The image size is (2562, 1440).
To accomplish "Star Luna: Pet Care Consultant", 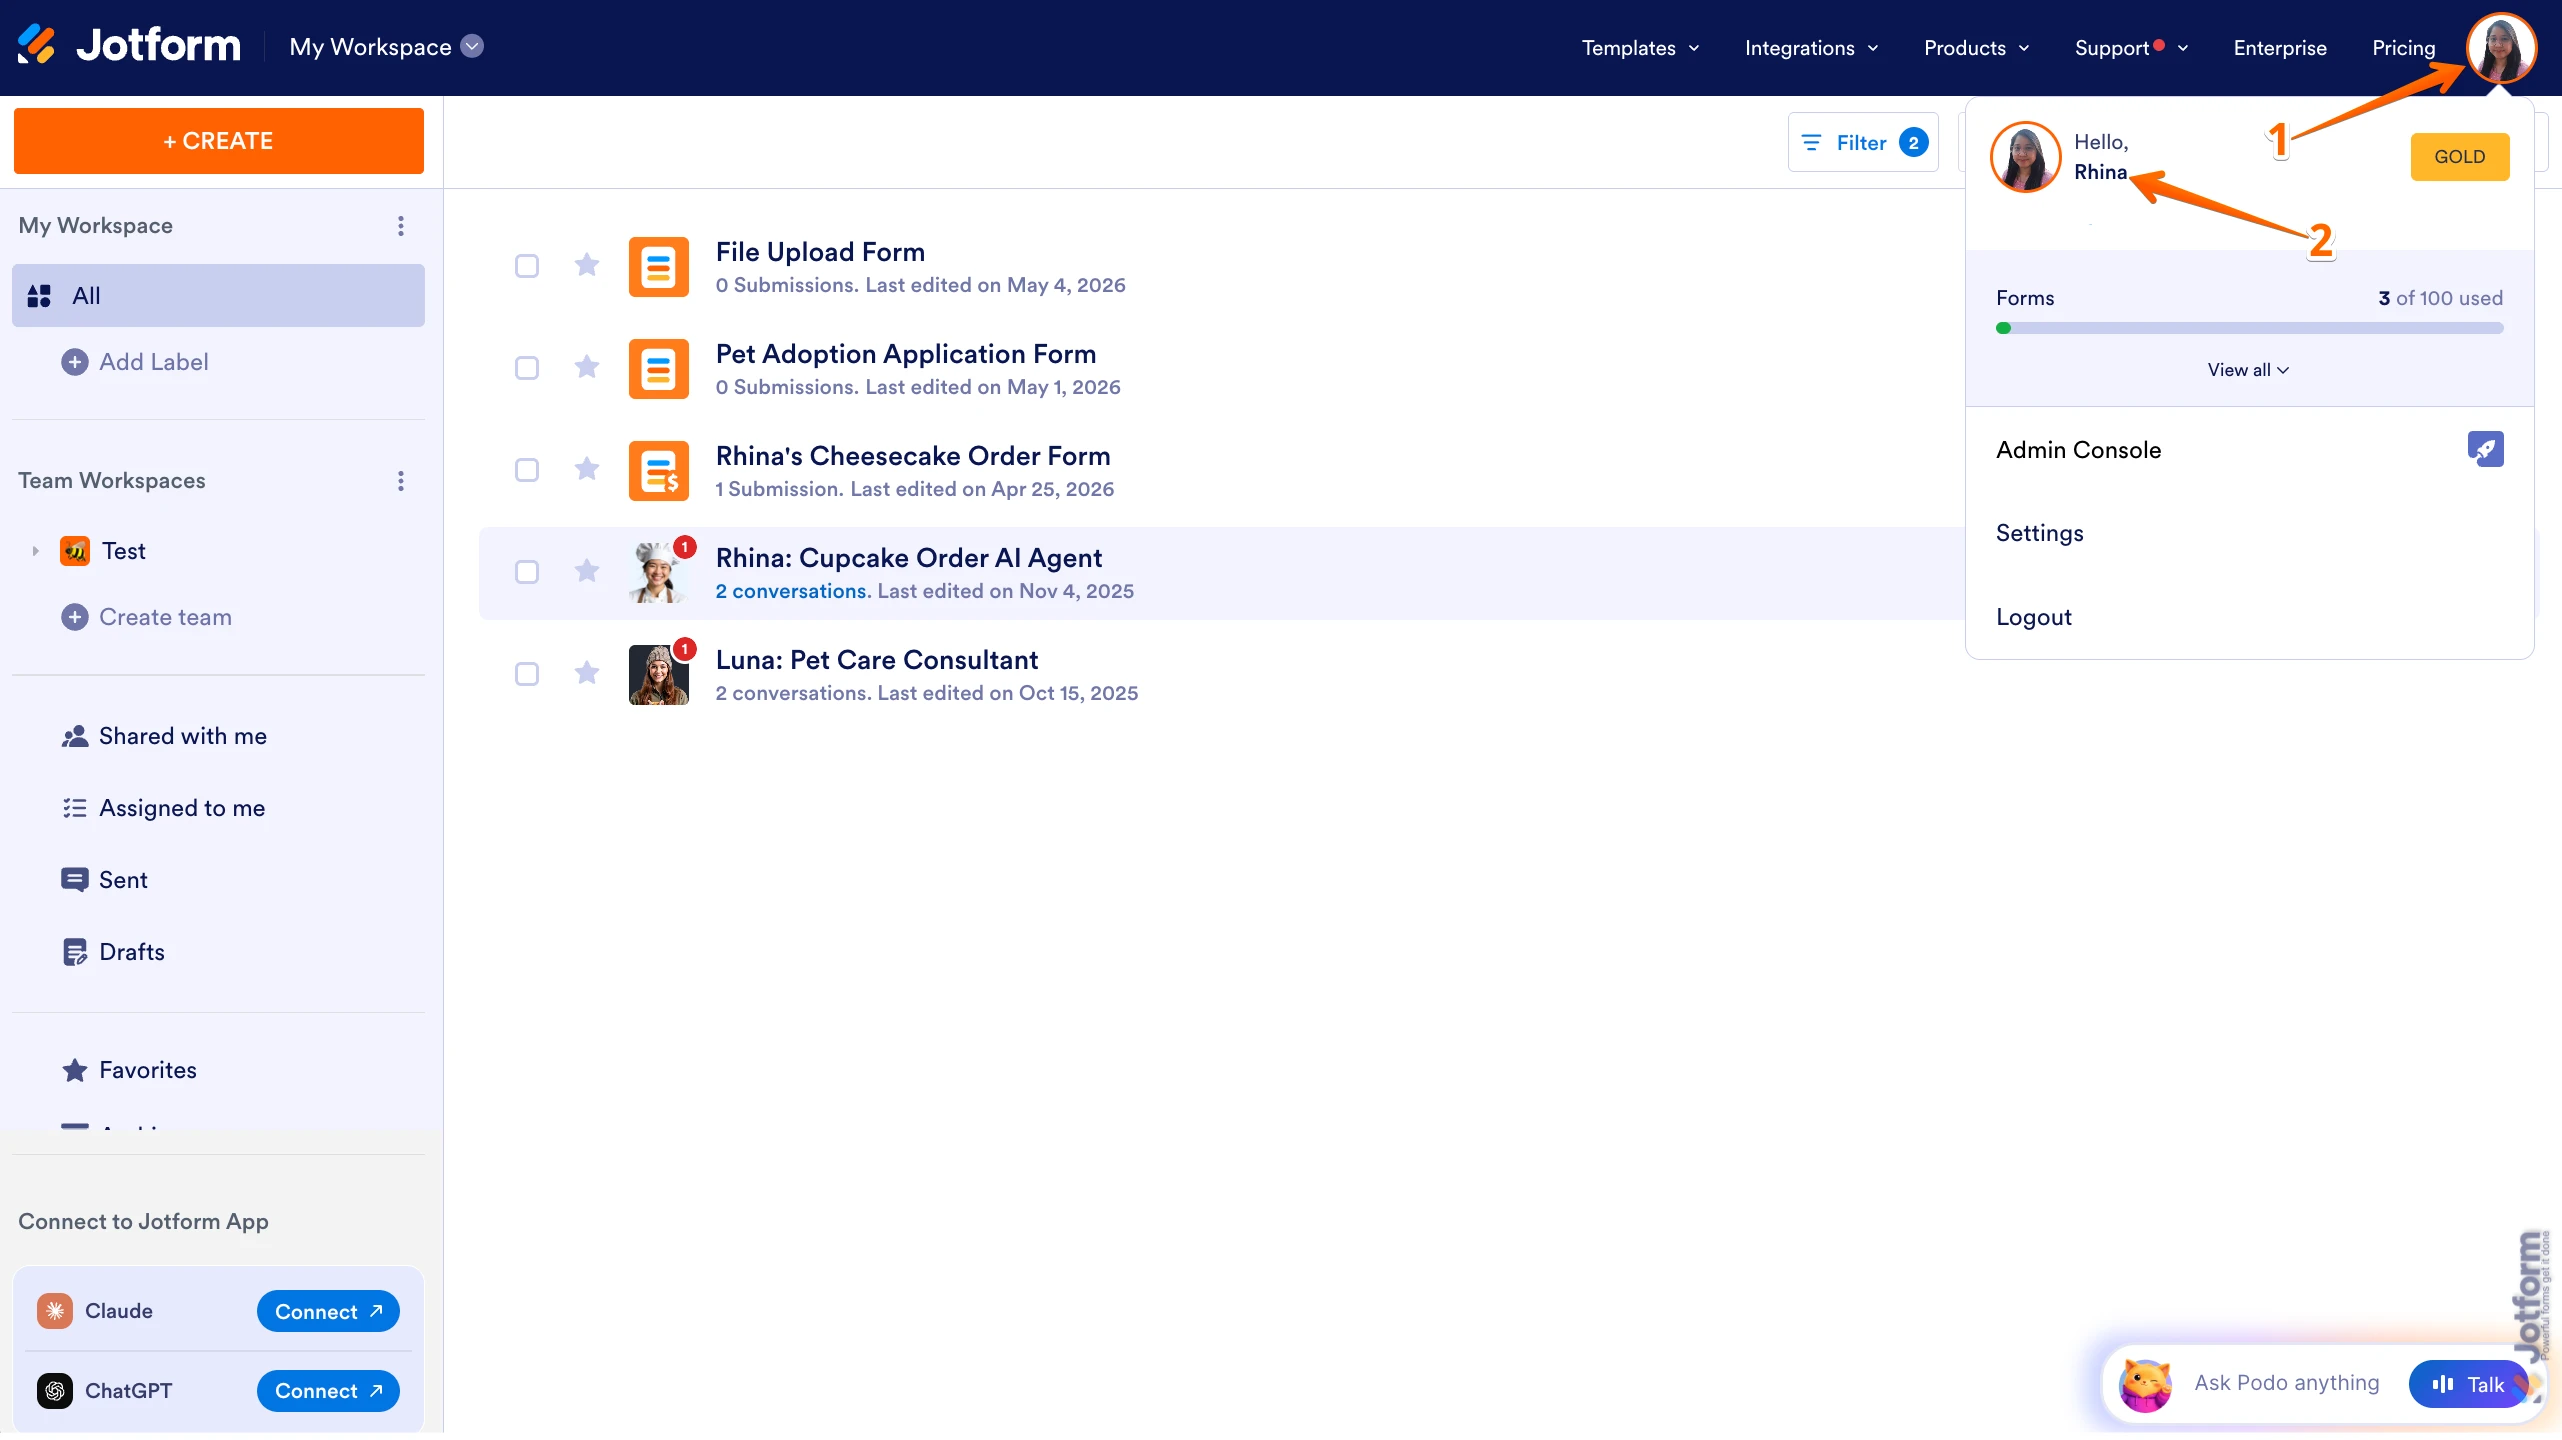I will pyautogui.click(x=587, y=673).
